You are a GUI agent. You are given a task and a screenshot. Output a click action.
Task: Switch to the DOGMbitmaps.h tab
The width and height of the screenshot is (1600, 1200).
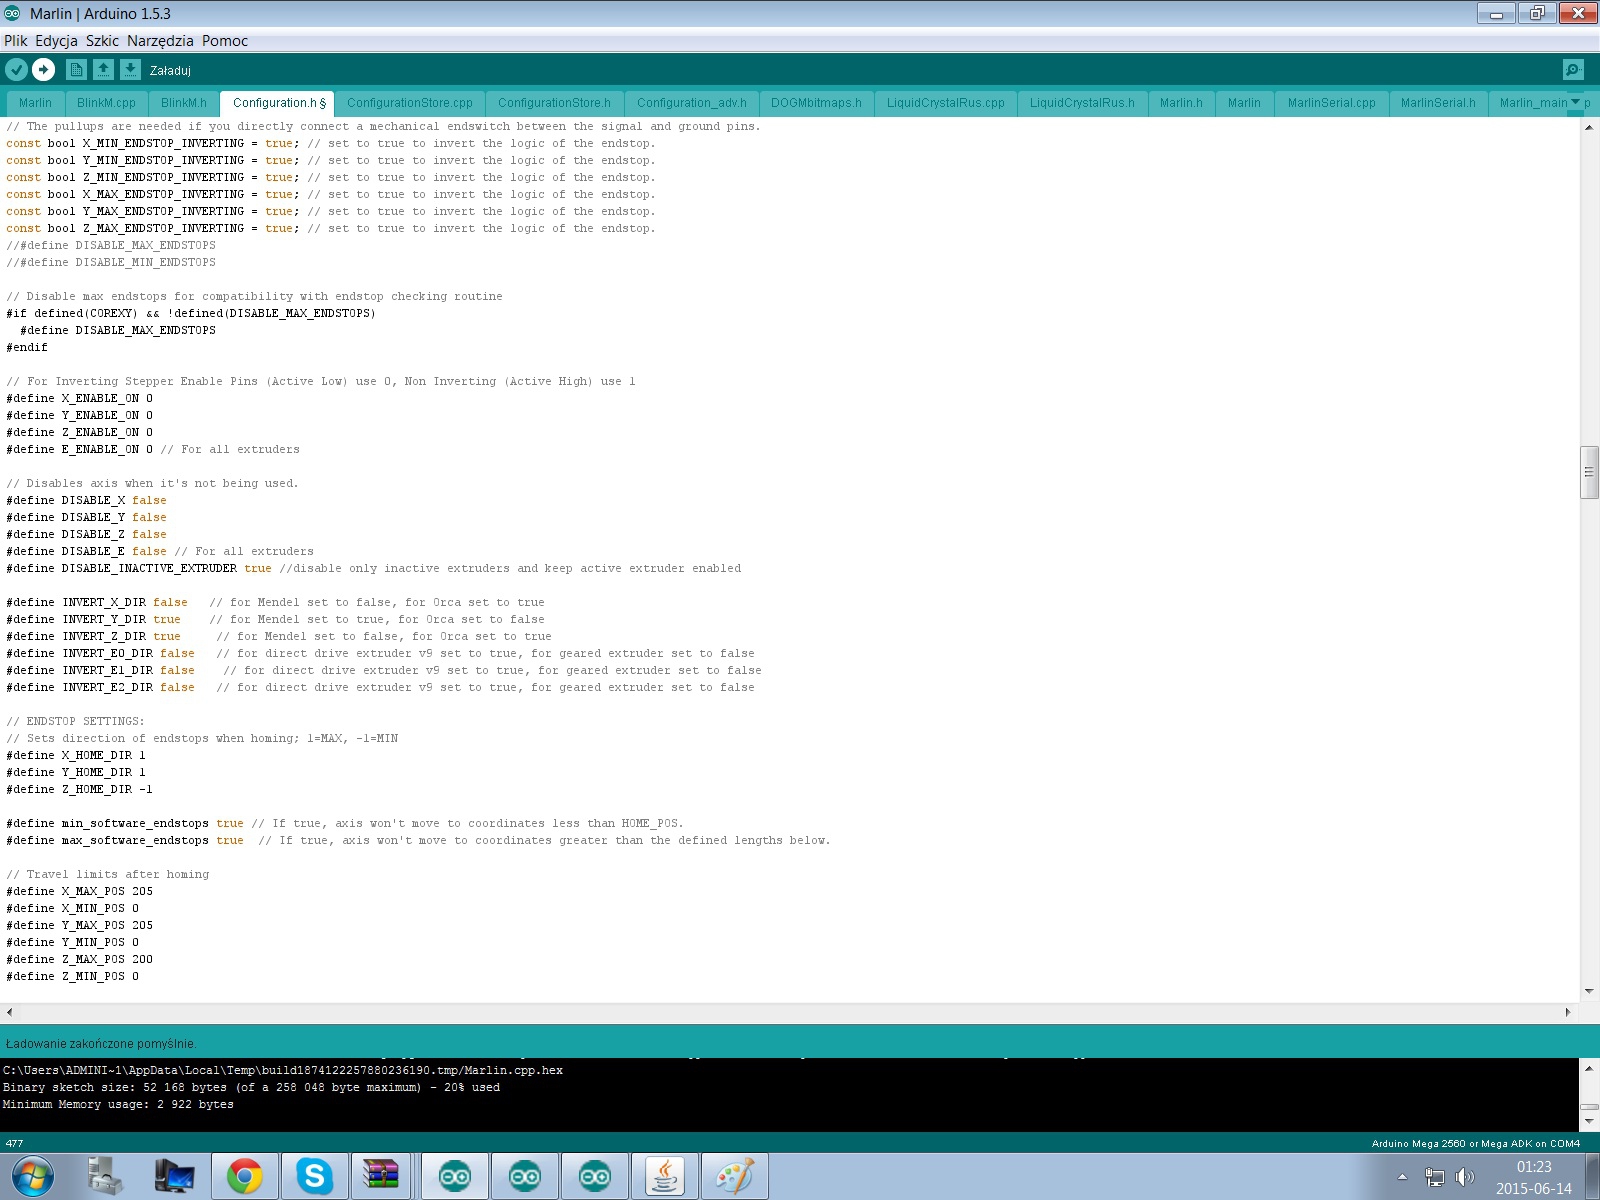816,103
